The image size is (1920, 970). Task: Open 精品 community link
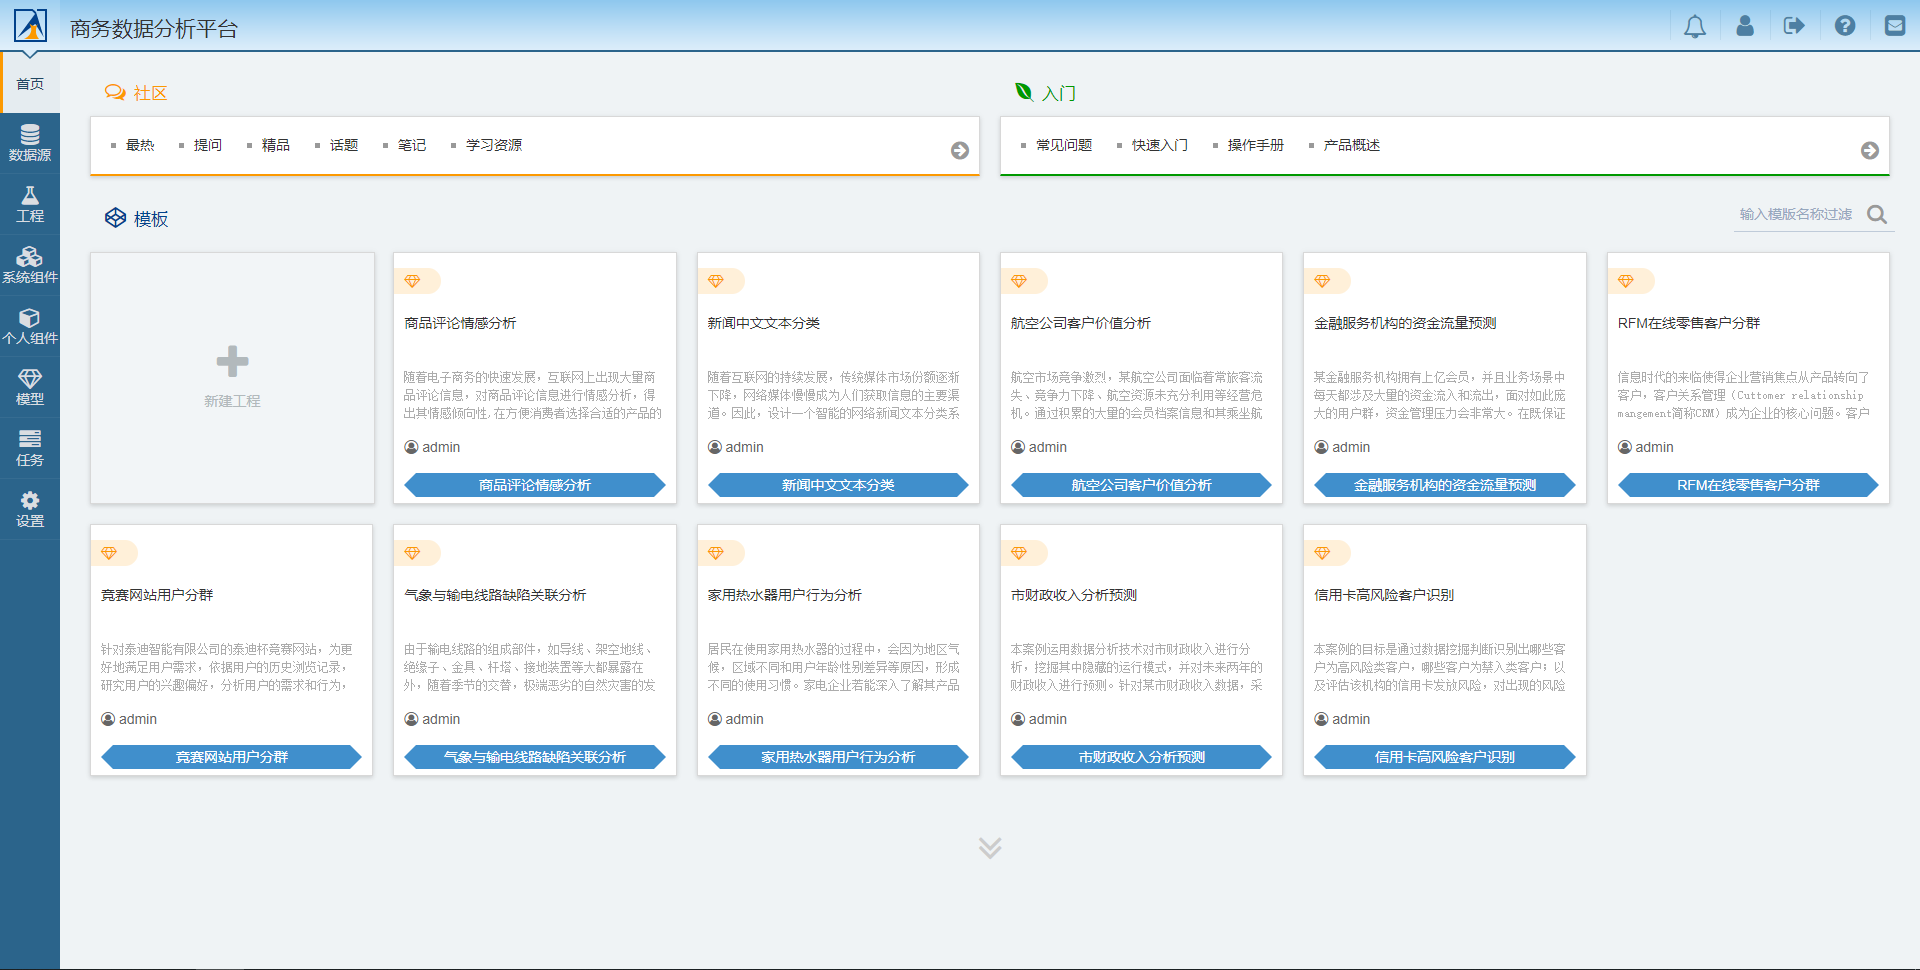click(276, 145)
